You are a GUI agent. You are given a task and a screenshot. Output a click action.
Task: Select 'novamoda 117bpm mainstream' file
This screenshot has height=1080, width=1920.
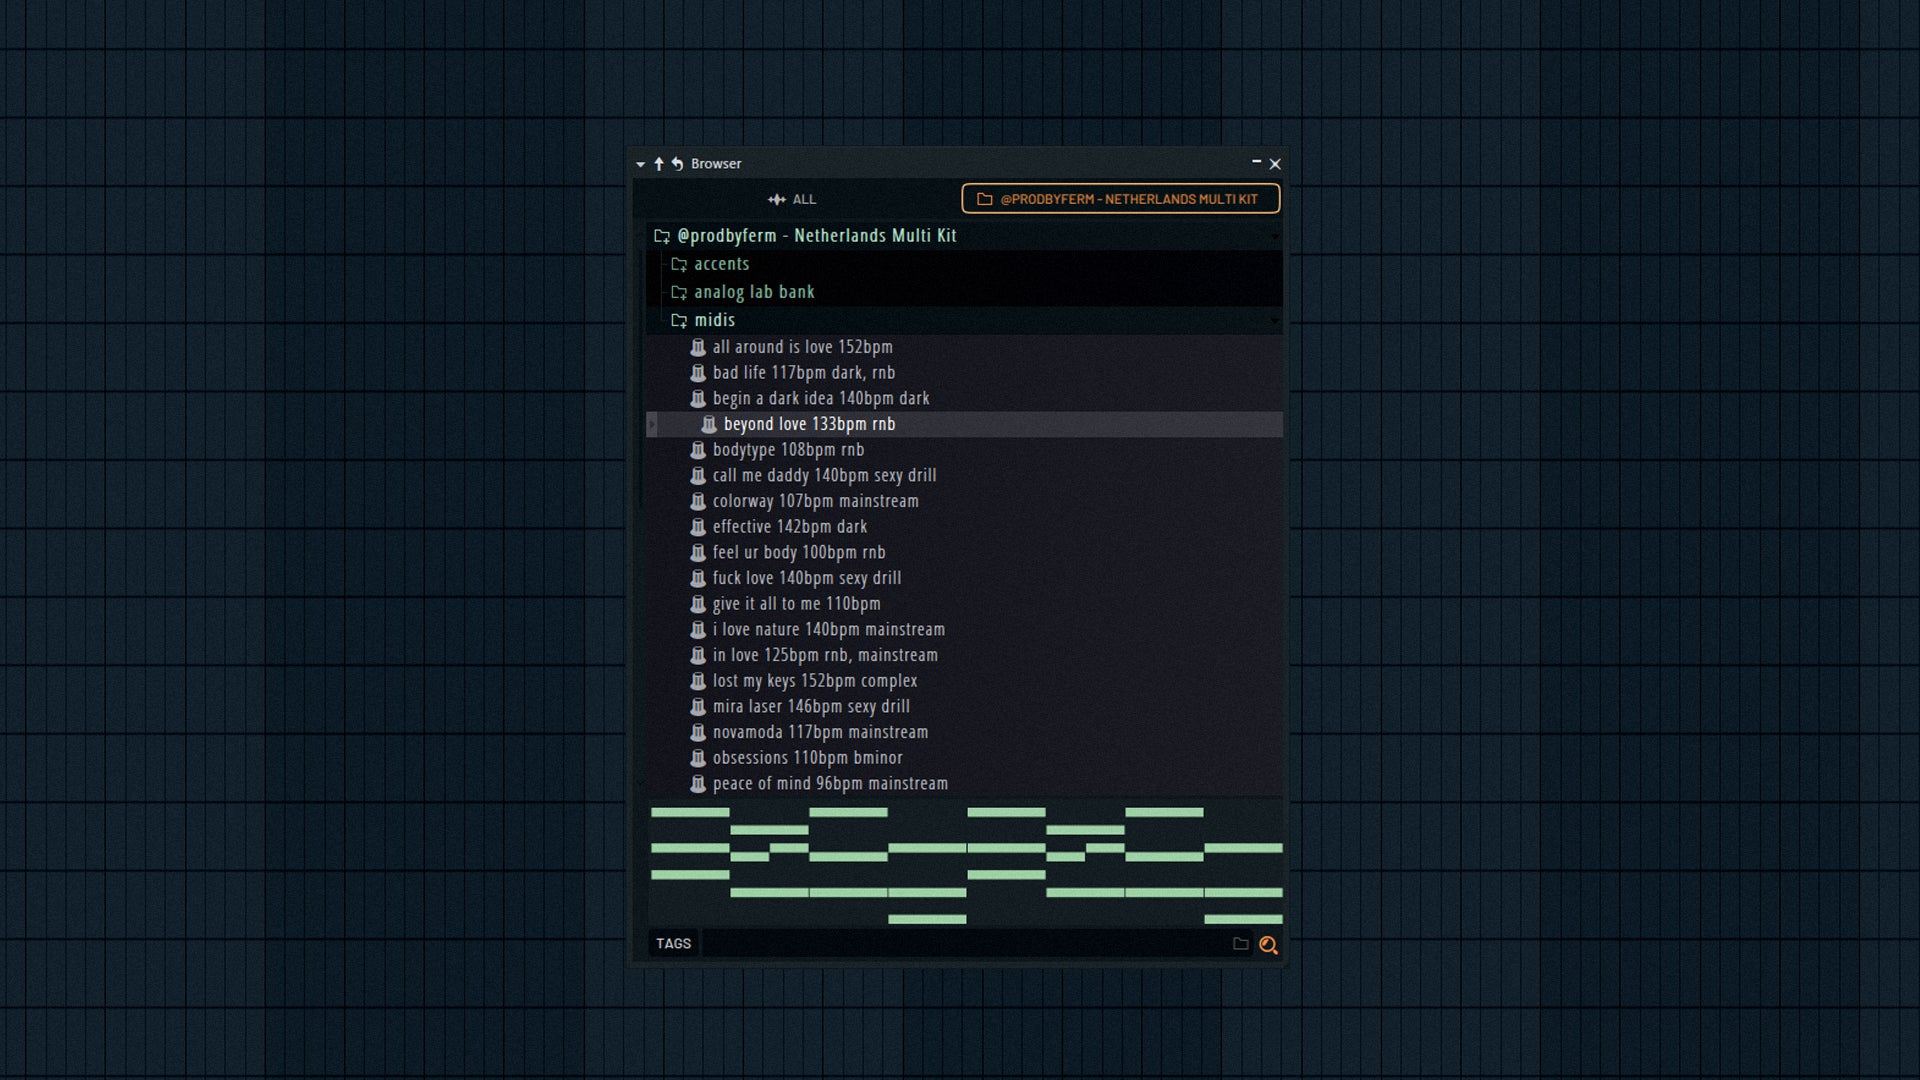point(964,732)
